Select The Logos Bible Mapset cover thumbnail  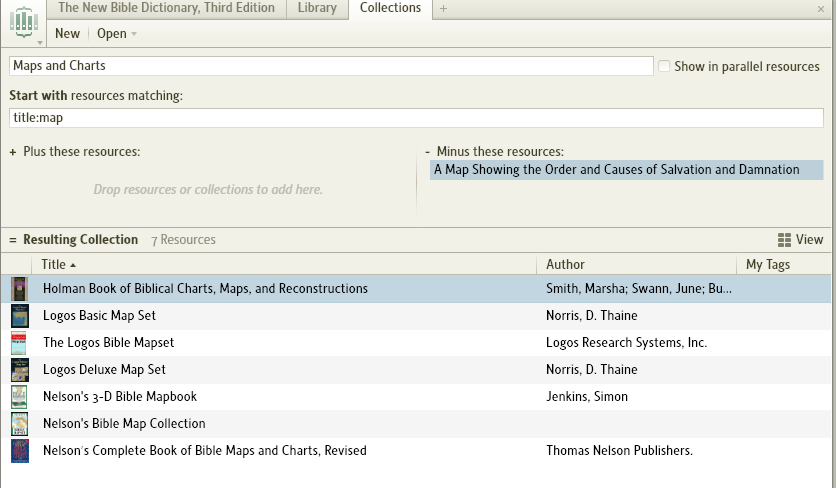(19, 343)
